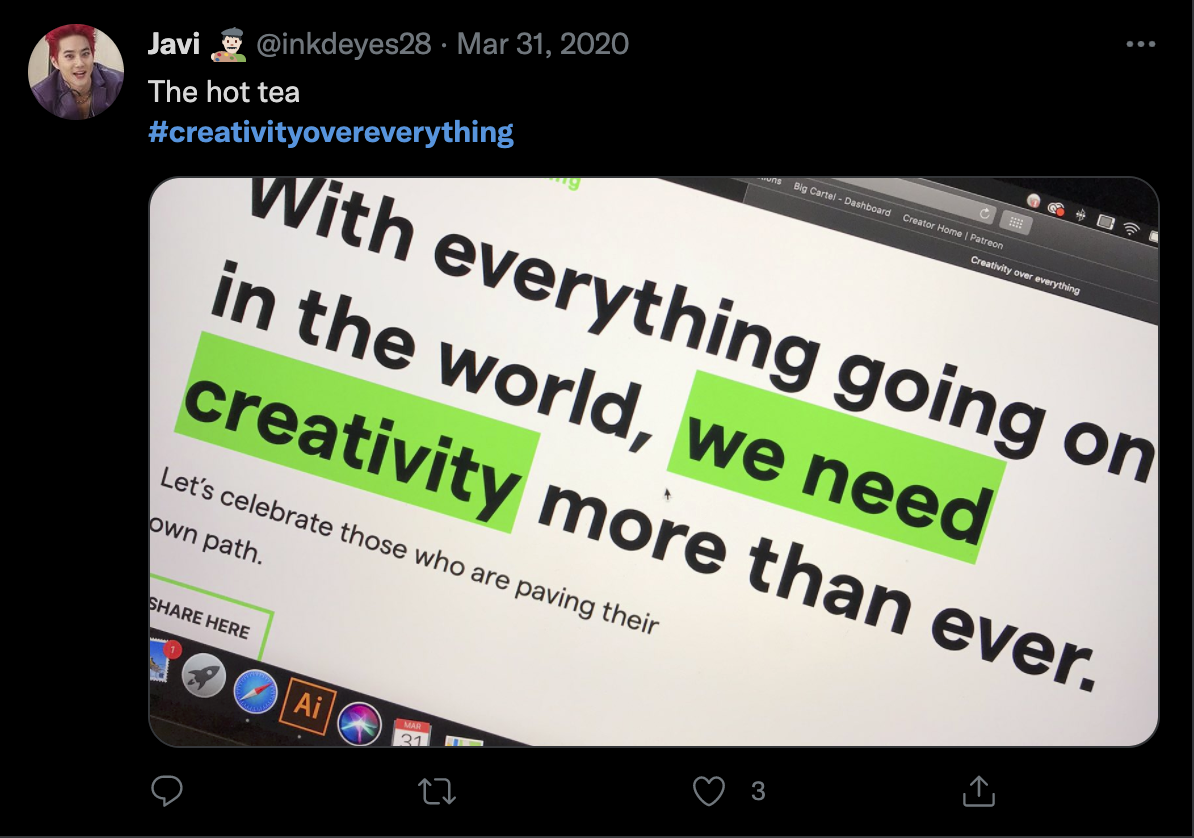
Task: Click the Adobe Illustrator dock icon
Action: (x=307, y=705)
